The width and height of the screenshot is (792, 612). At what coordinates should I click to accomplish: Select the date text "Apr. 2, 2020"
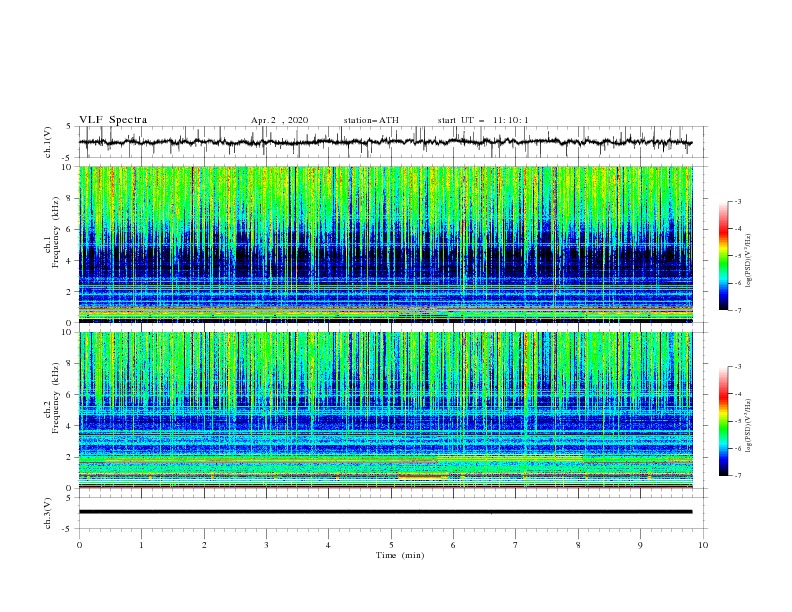[279, 120]
